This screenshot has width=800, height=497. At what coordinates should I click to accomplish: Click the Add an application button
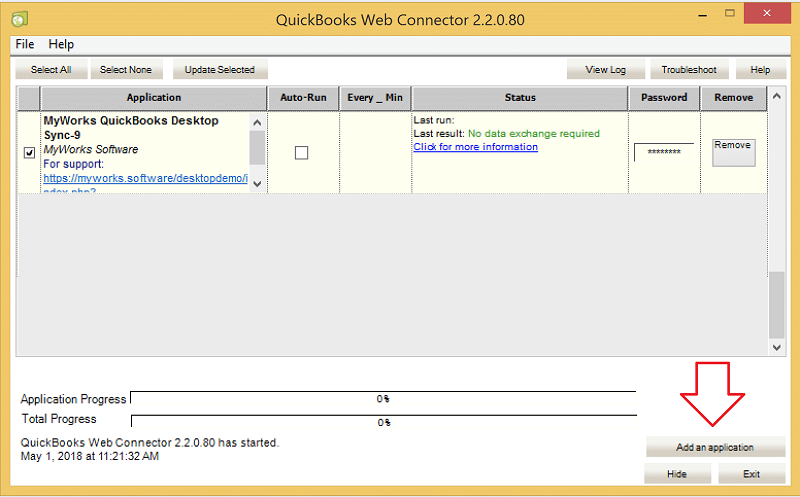point(715,447)
